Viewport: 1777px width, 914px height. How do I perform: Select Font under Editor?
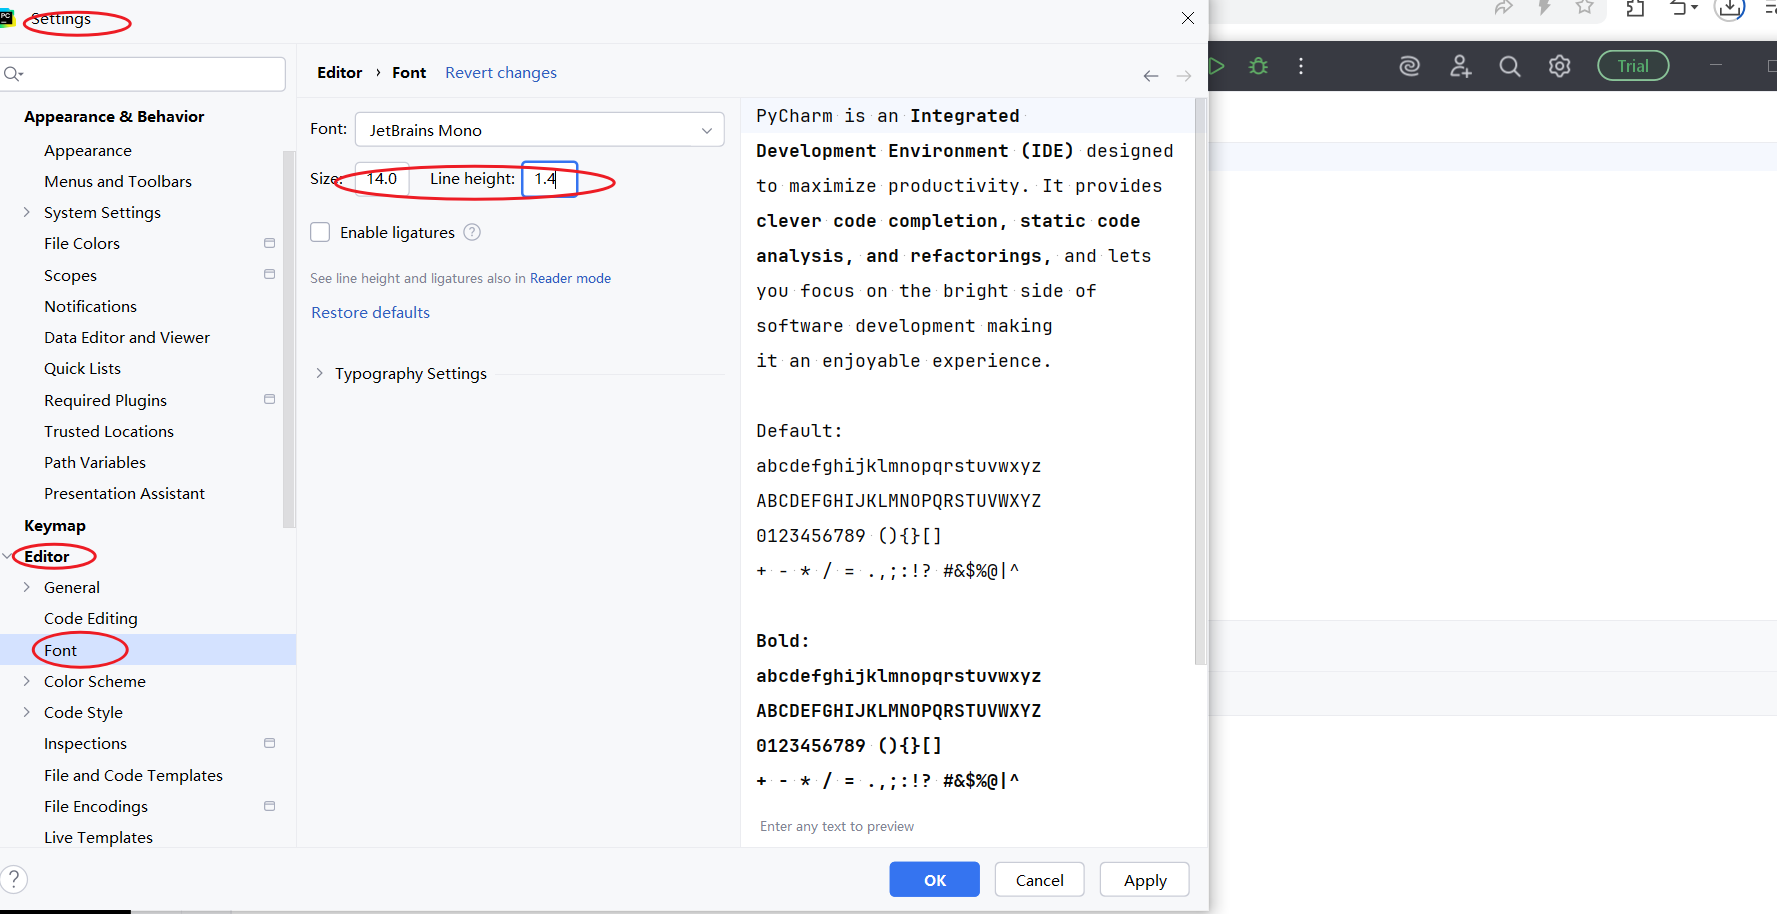pos(60,650)
